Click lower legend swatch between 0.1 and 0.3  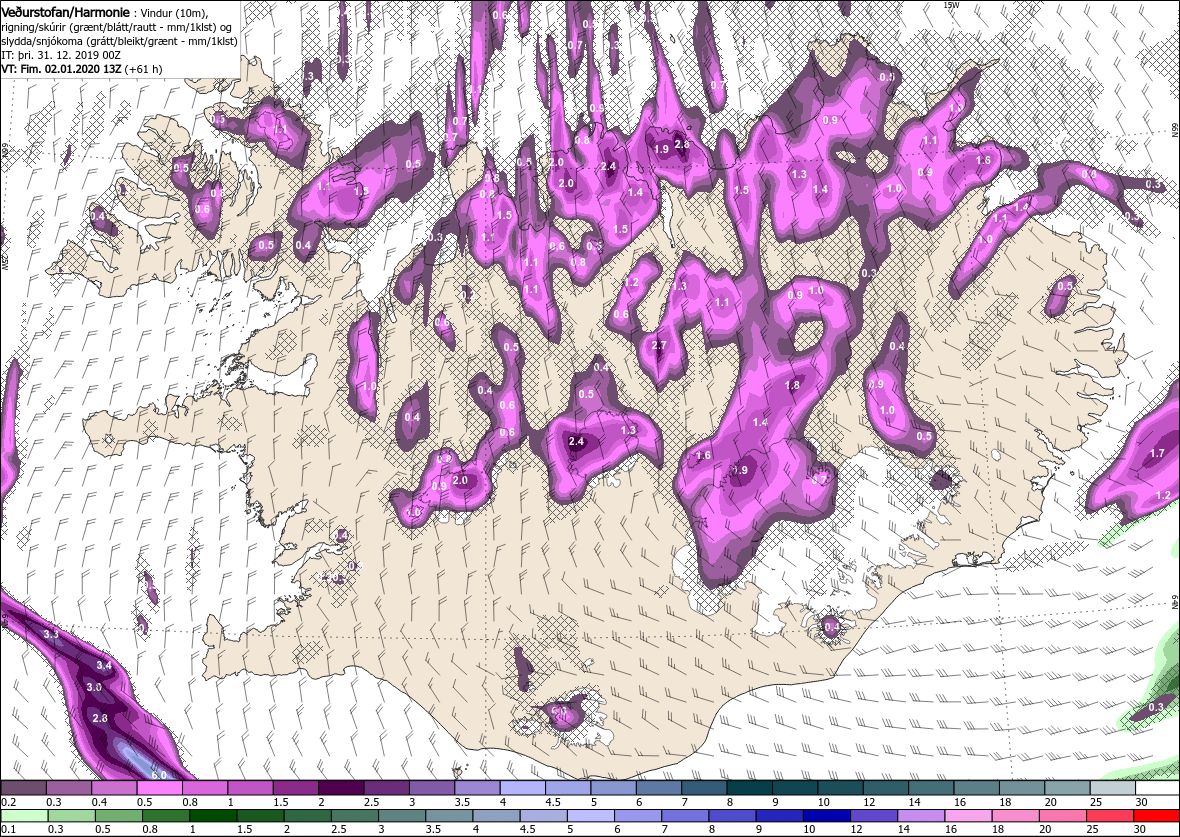click(x=25, y=816)
